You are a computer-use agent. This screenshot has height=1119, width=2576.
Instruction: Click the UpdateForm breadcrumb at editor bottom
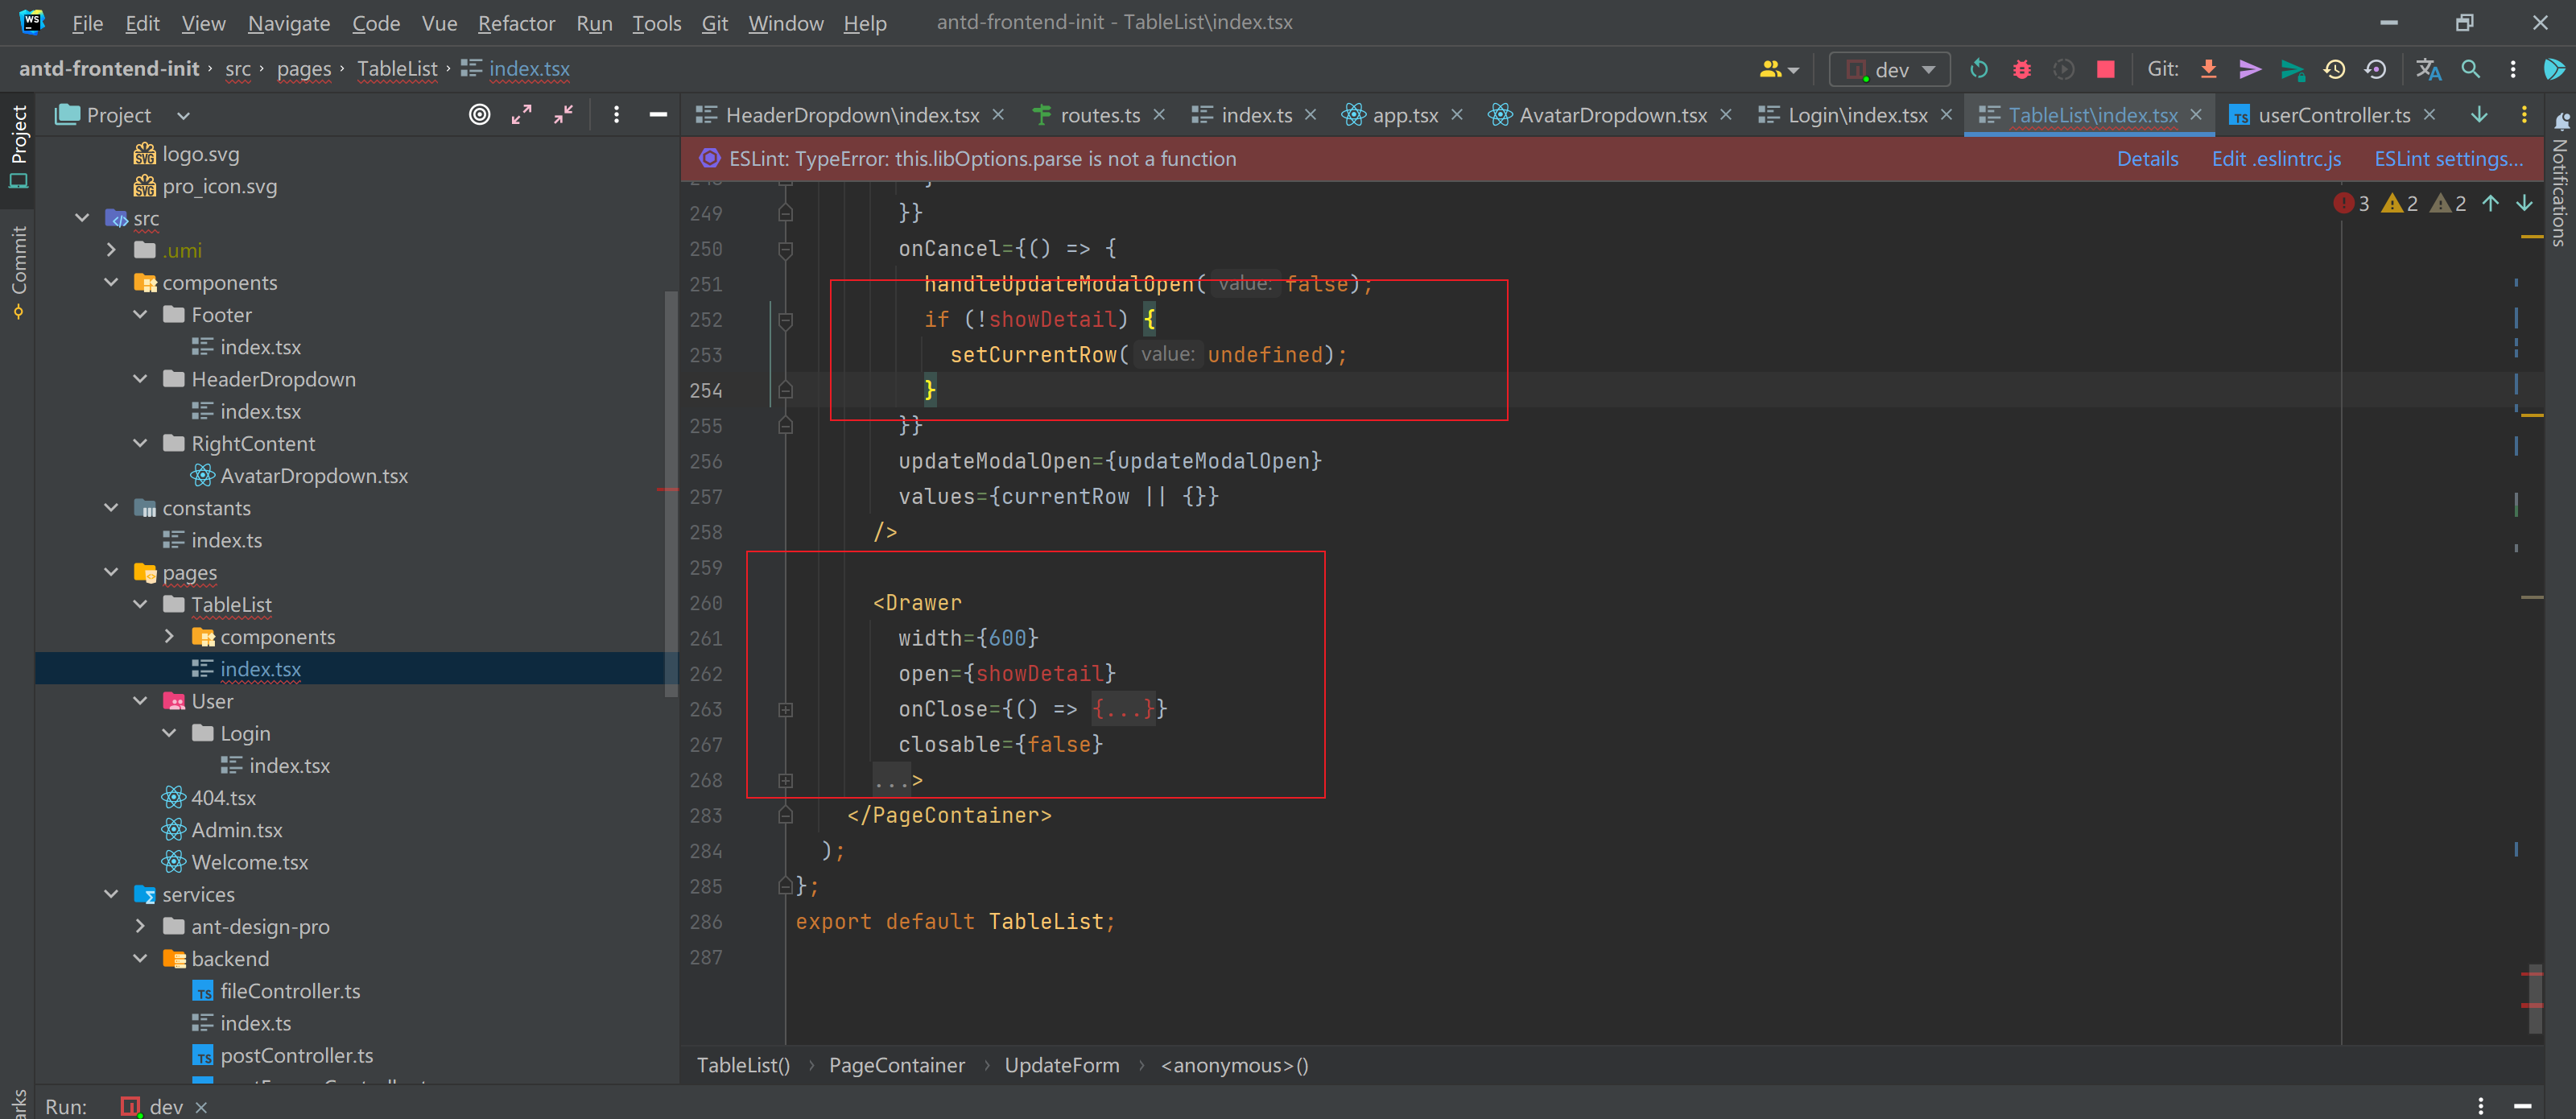pyautogui.click(x=1061, y=1065)
